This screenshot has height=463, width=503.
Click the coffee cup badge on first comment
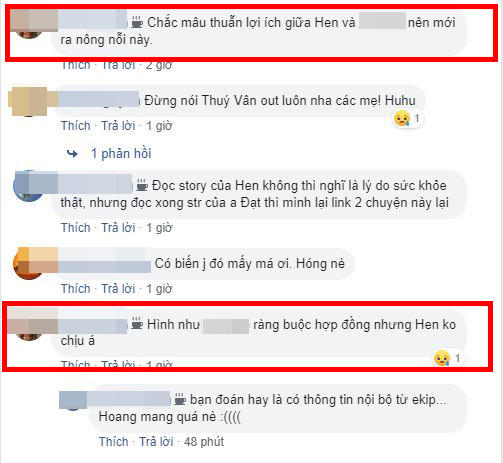(x=137, y=22)
